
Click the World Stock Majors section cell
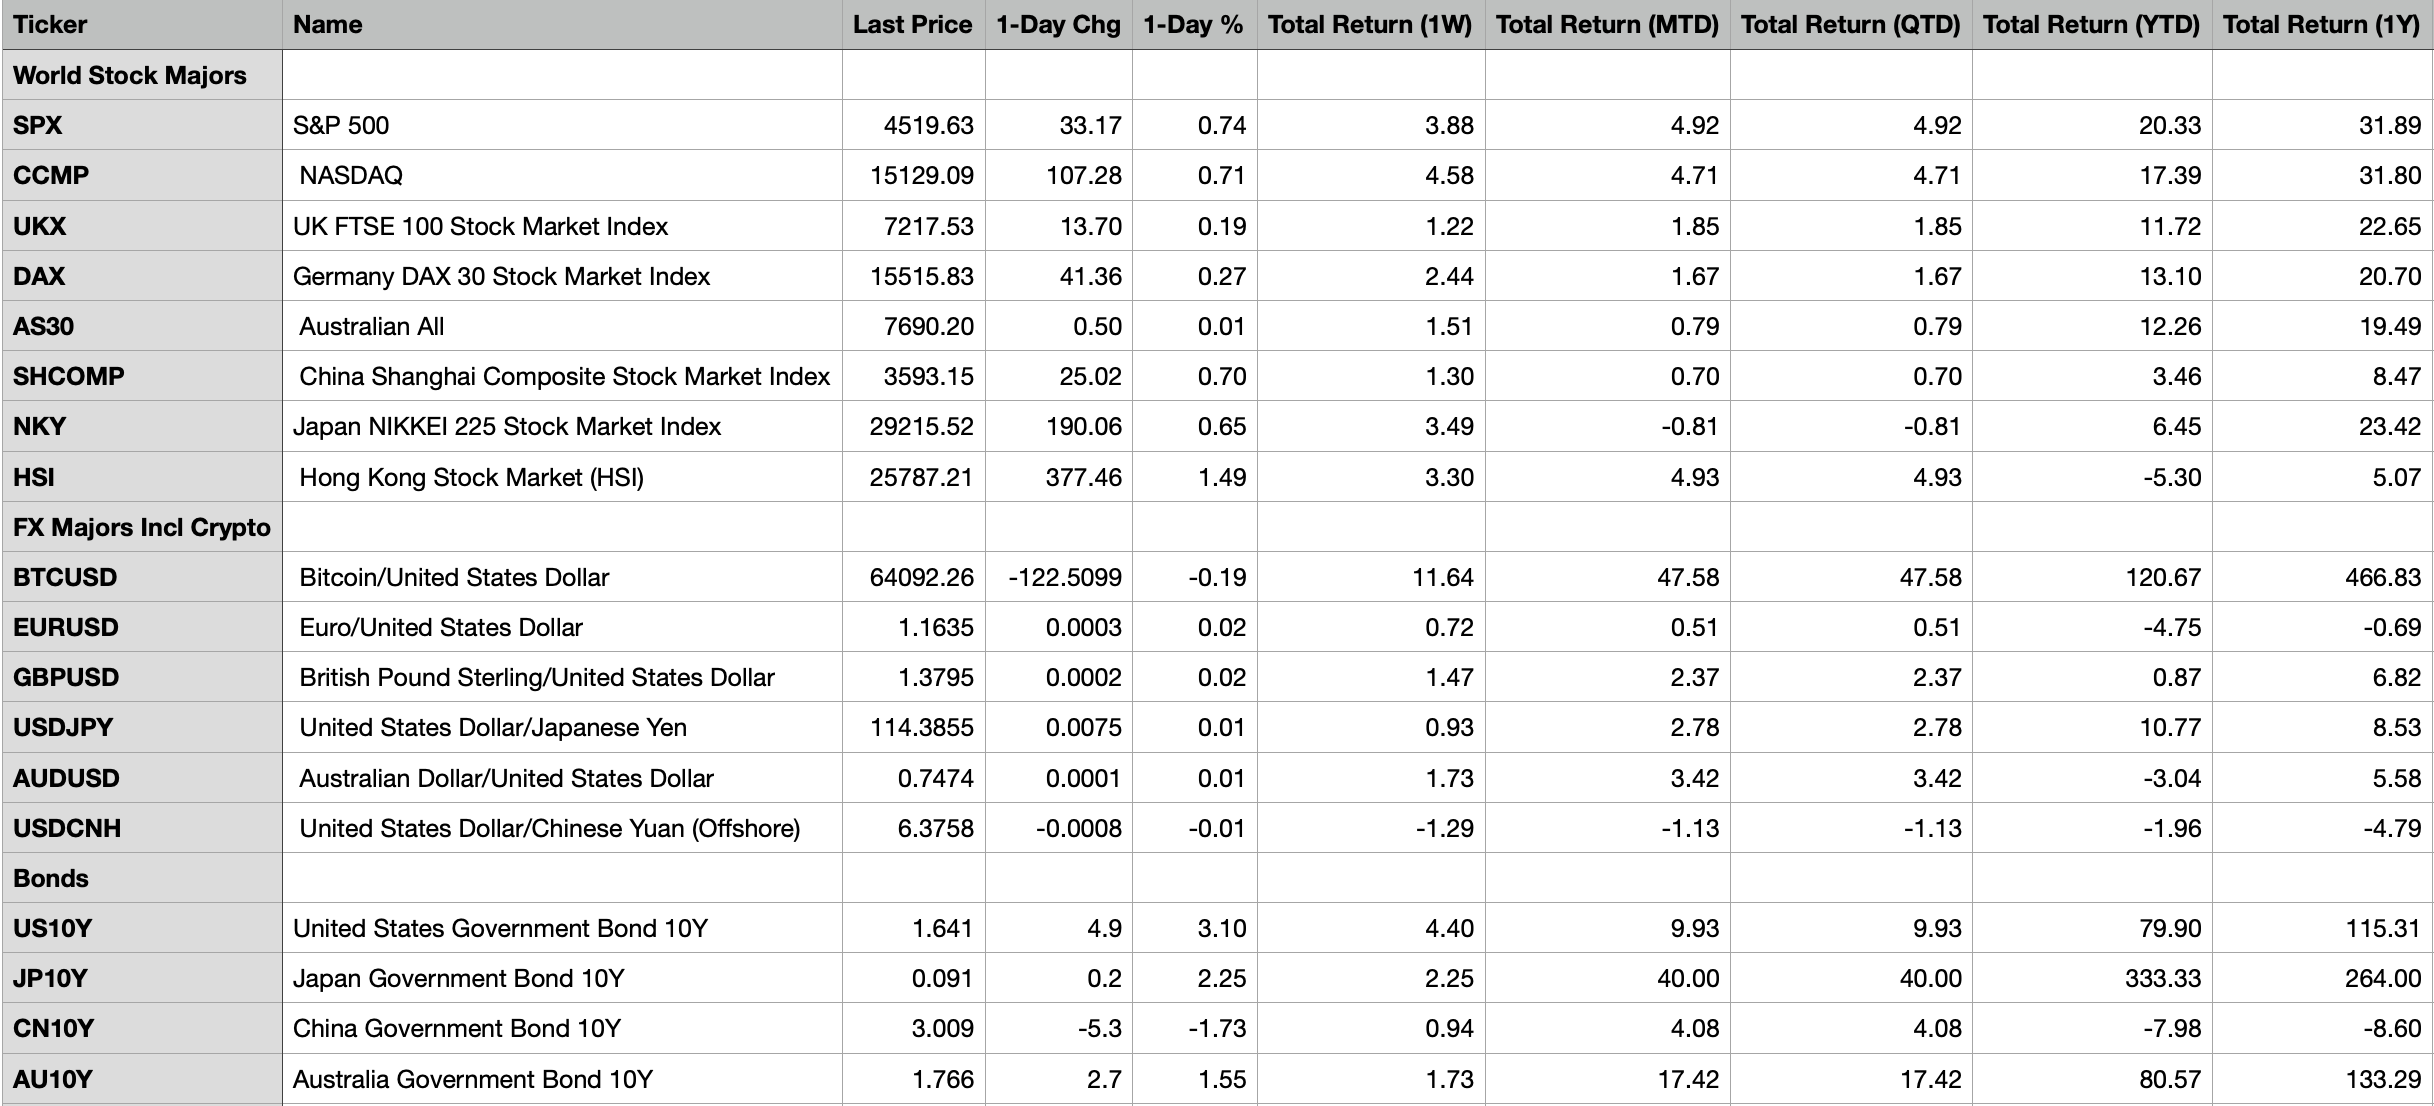coord(142,75)
